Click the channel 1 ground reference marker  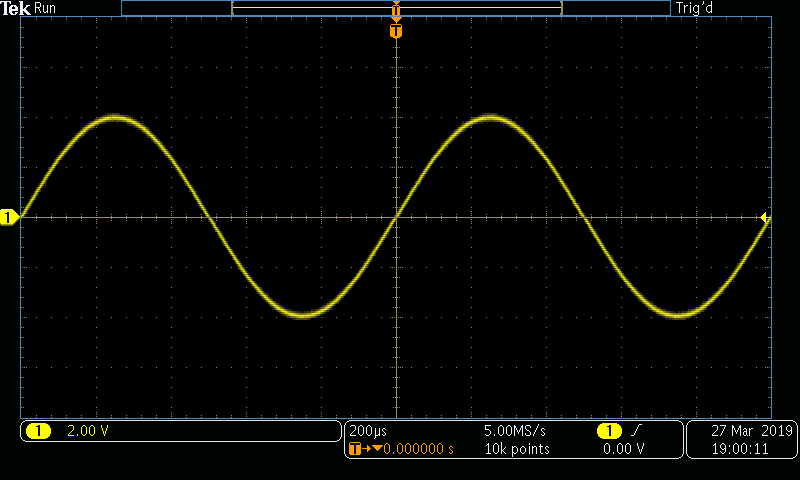[x=9, y=217]
